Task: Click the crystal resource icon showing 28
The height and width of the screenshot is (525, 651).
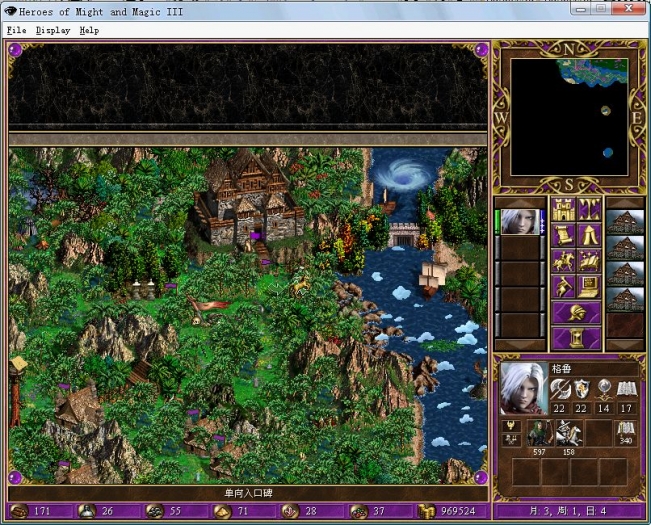Action: (x=290, y=511)
